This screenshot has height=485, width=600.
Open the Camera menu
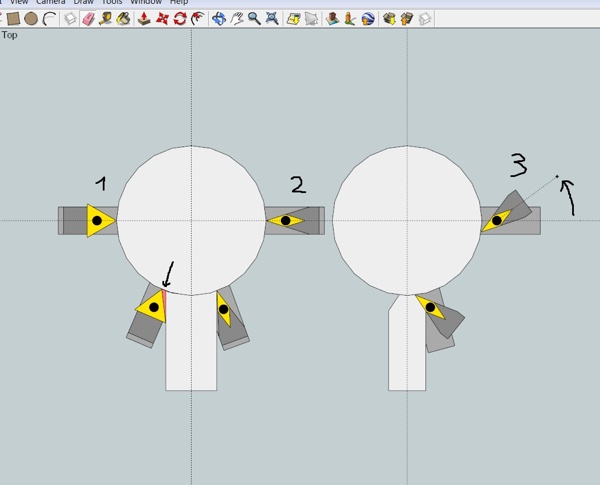pos(51,2)
